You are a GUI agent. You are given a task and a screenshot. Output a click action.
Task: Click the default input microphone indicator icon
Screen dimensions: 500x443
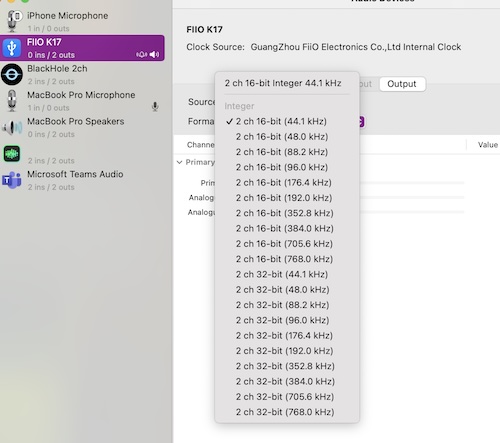pyautogui.click(x=155, y=106)
